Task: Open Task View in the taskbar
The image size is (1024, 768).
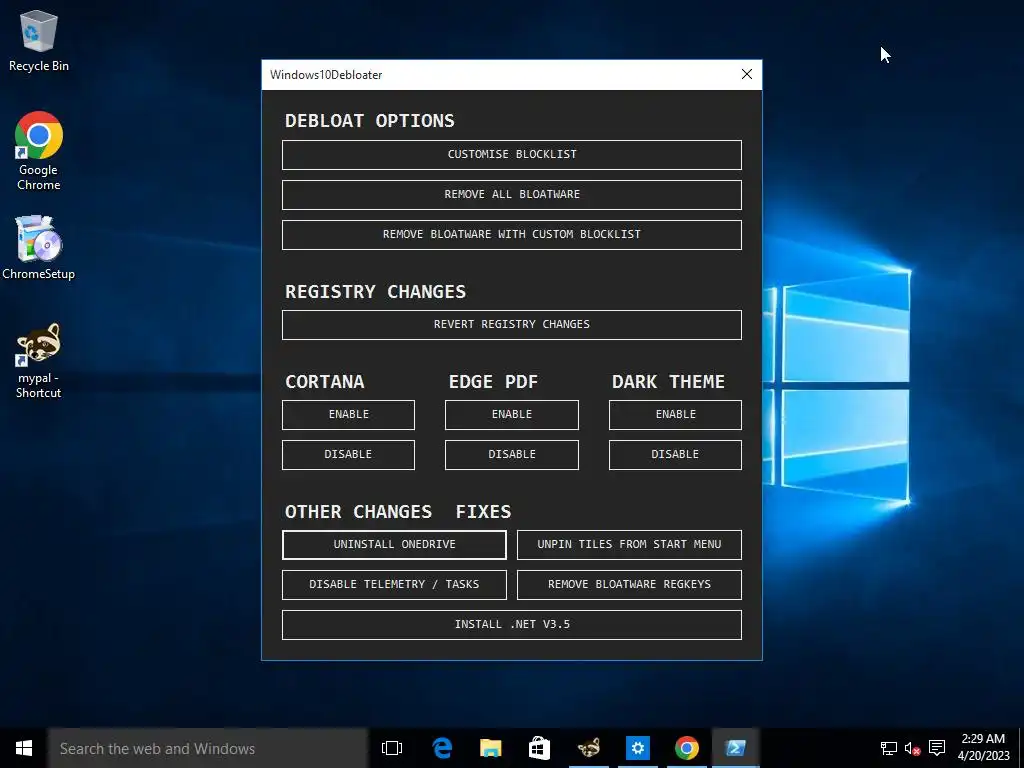Action: click(392, 748)
